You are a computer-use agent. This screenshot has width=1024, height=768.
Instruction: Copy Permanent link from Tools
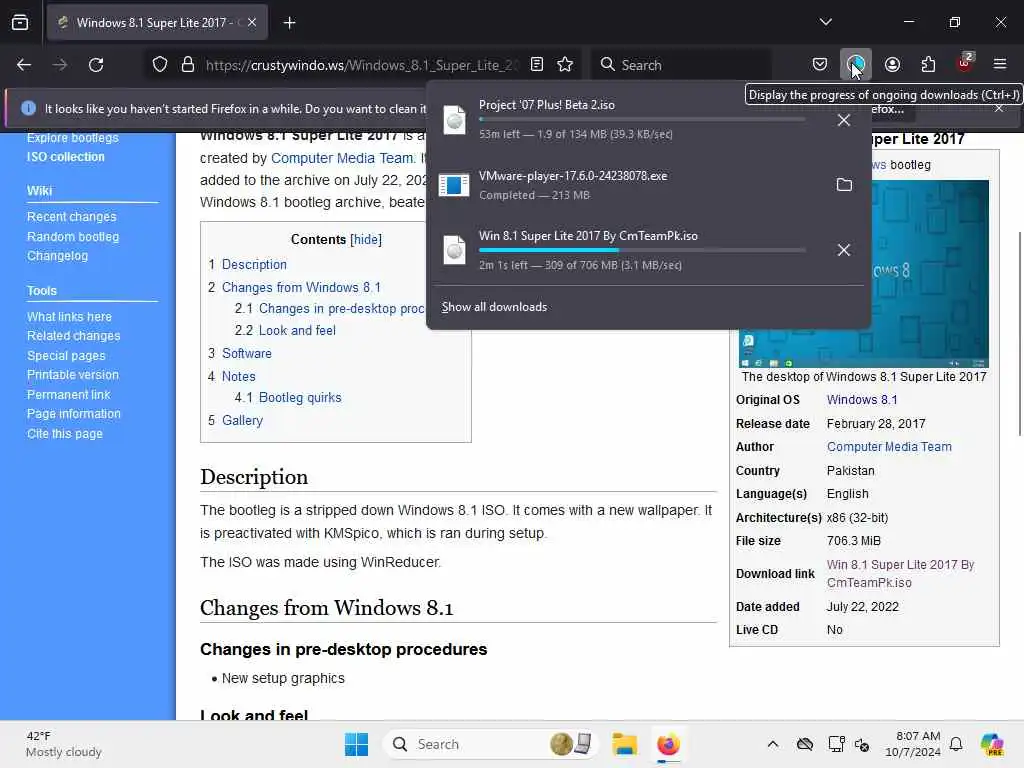tap(69, 394)
